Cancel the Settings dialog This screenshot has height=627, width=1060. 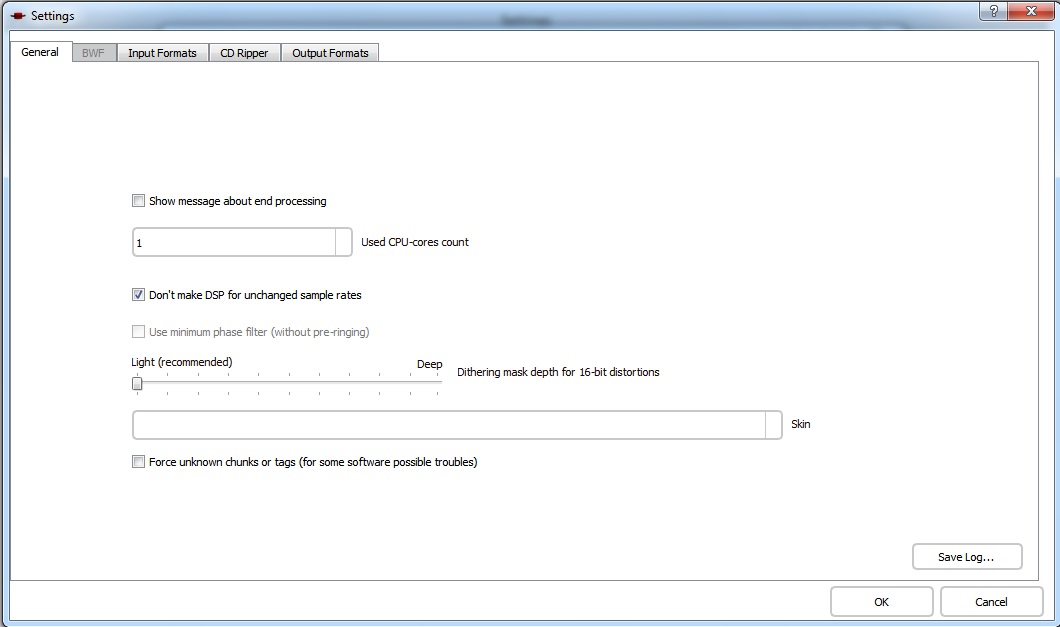coord(991,601)
